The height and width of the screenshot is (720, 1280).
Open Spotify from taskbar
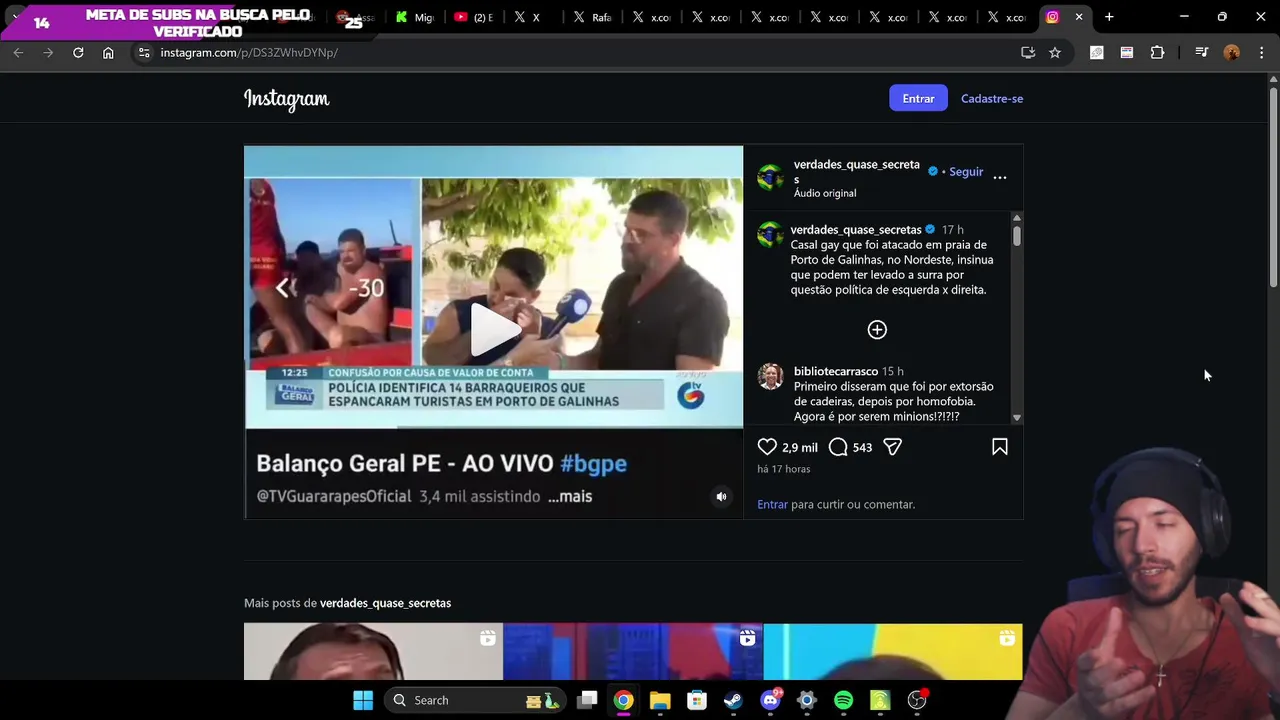[x=843, y=700]
